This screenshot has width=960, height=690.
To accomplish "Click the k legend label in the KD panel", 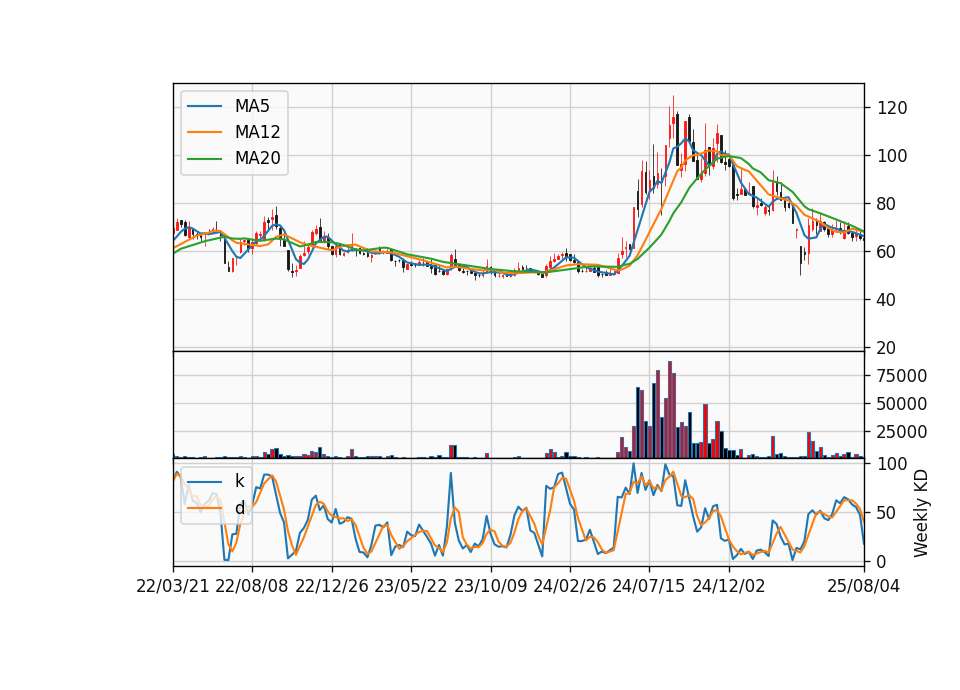I will 239,481.
